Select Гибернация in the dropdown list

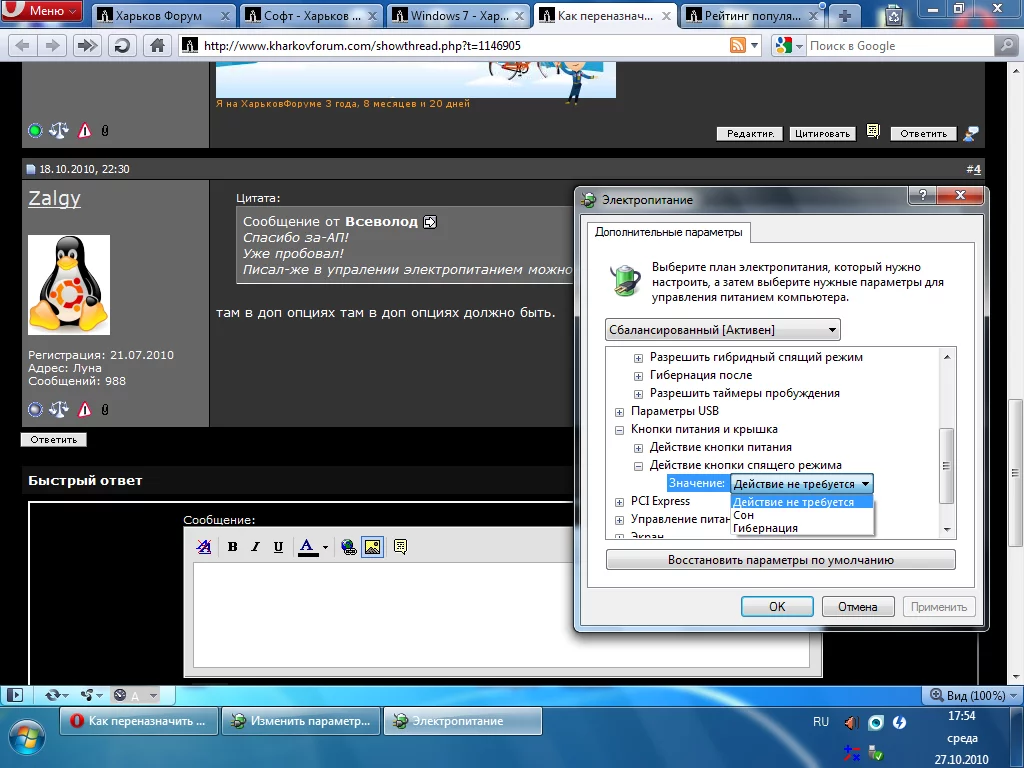click(x=802, y=528)
